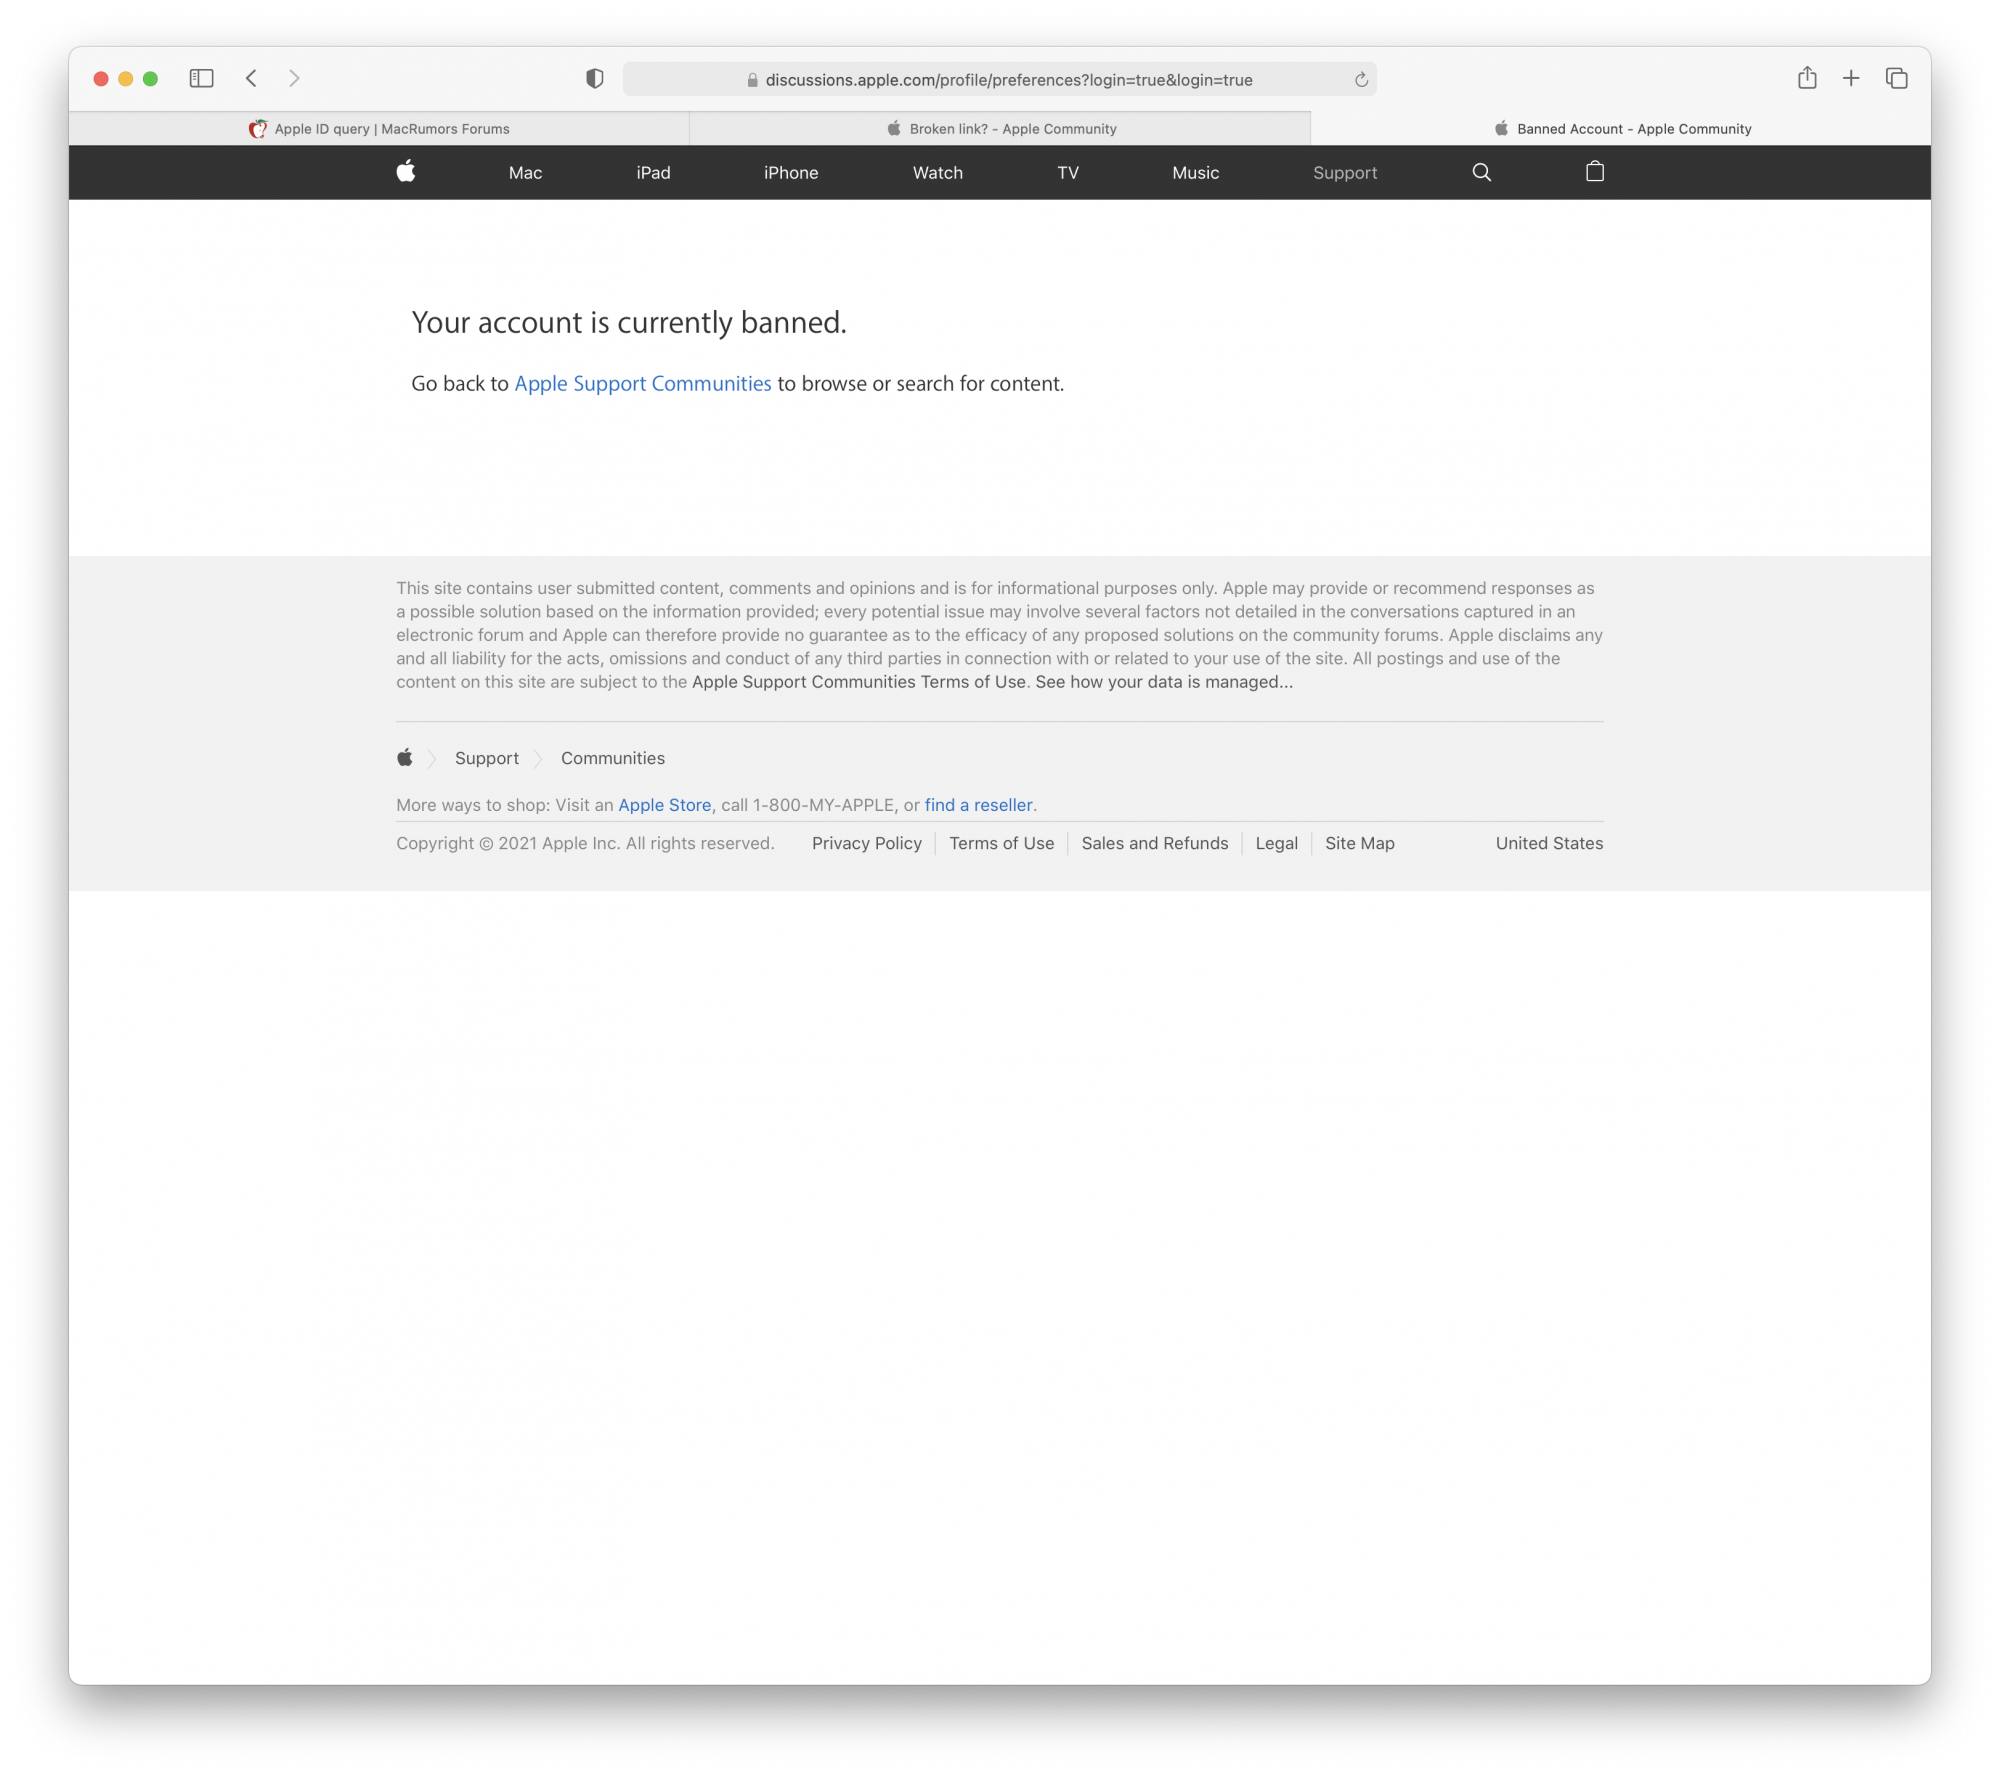Open the Privacy Policy footer link
Screen dimensions: 2000x1776
tap(867, 843)
